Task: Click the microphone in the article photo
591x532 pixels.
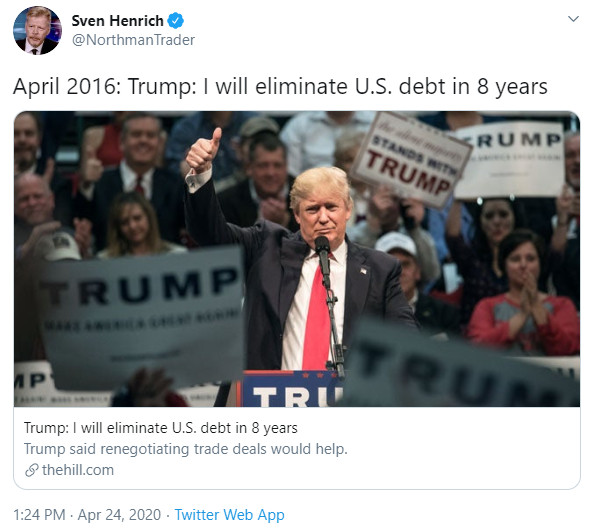Action: [323, 256]
